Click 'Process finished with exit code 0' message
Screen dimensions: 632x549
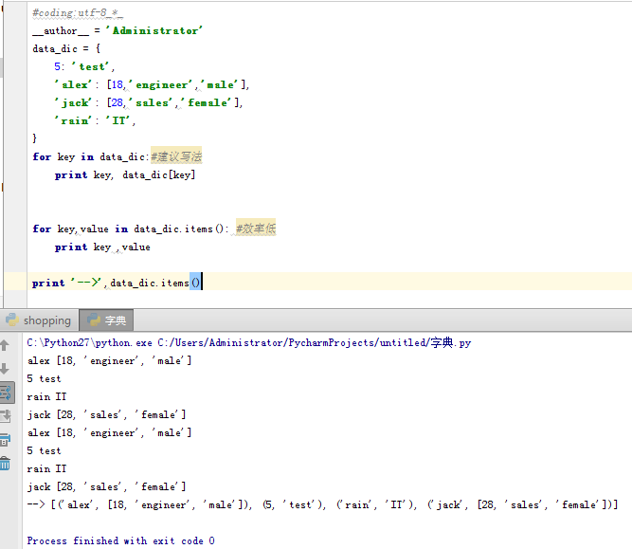click(121, 541)
